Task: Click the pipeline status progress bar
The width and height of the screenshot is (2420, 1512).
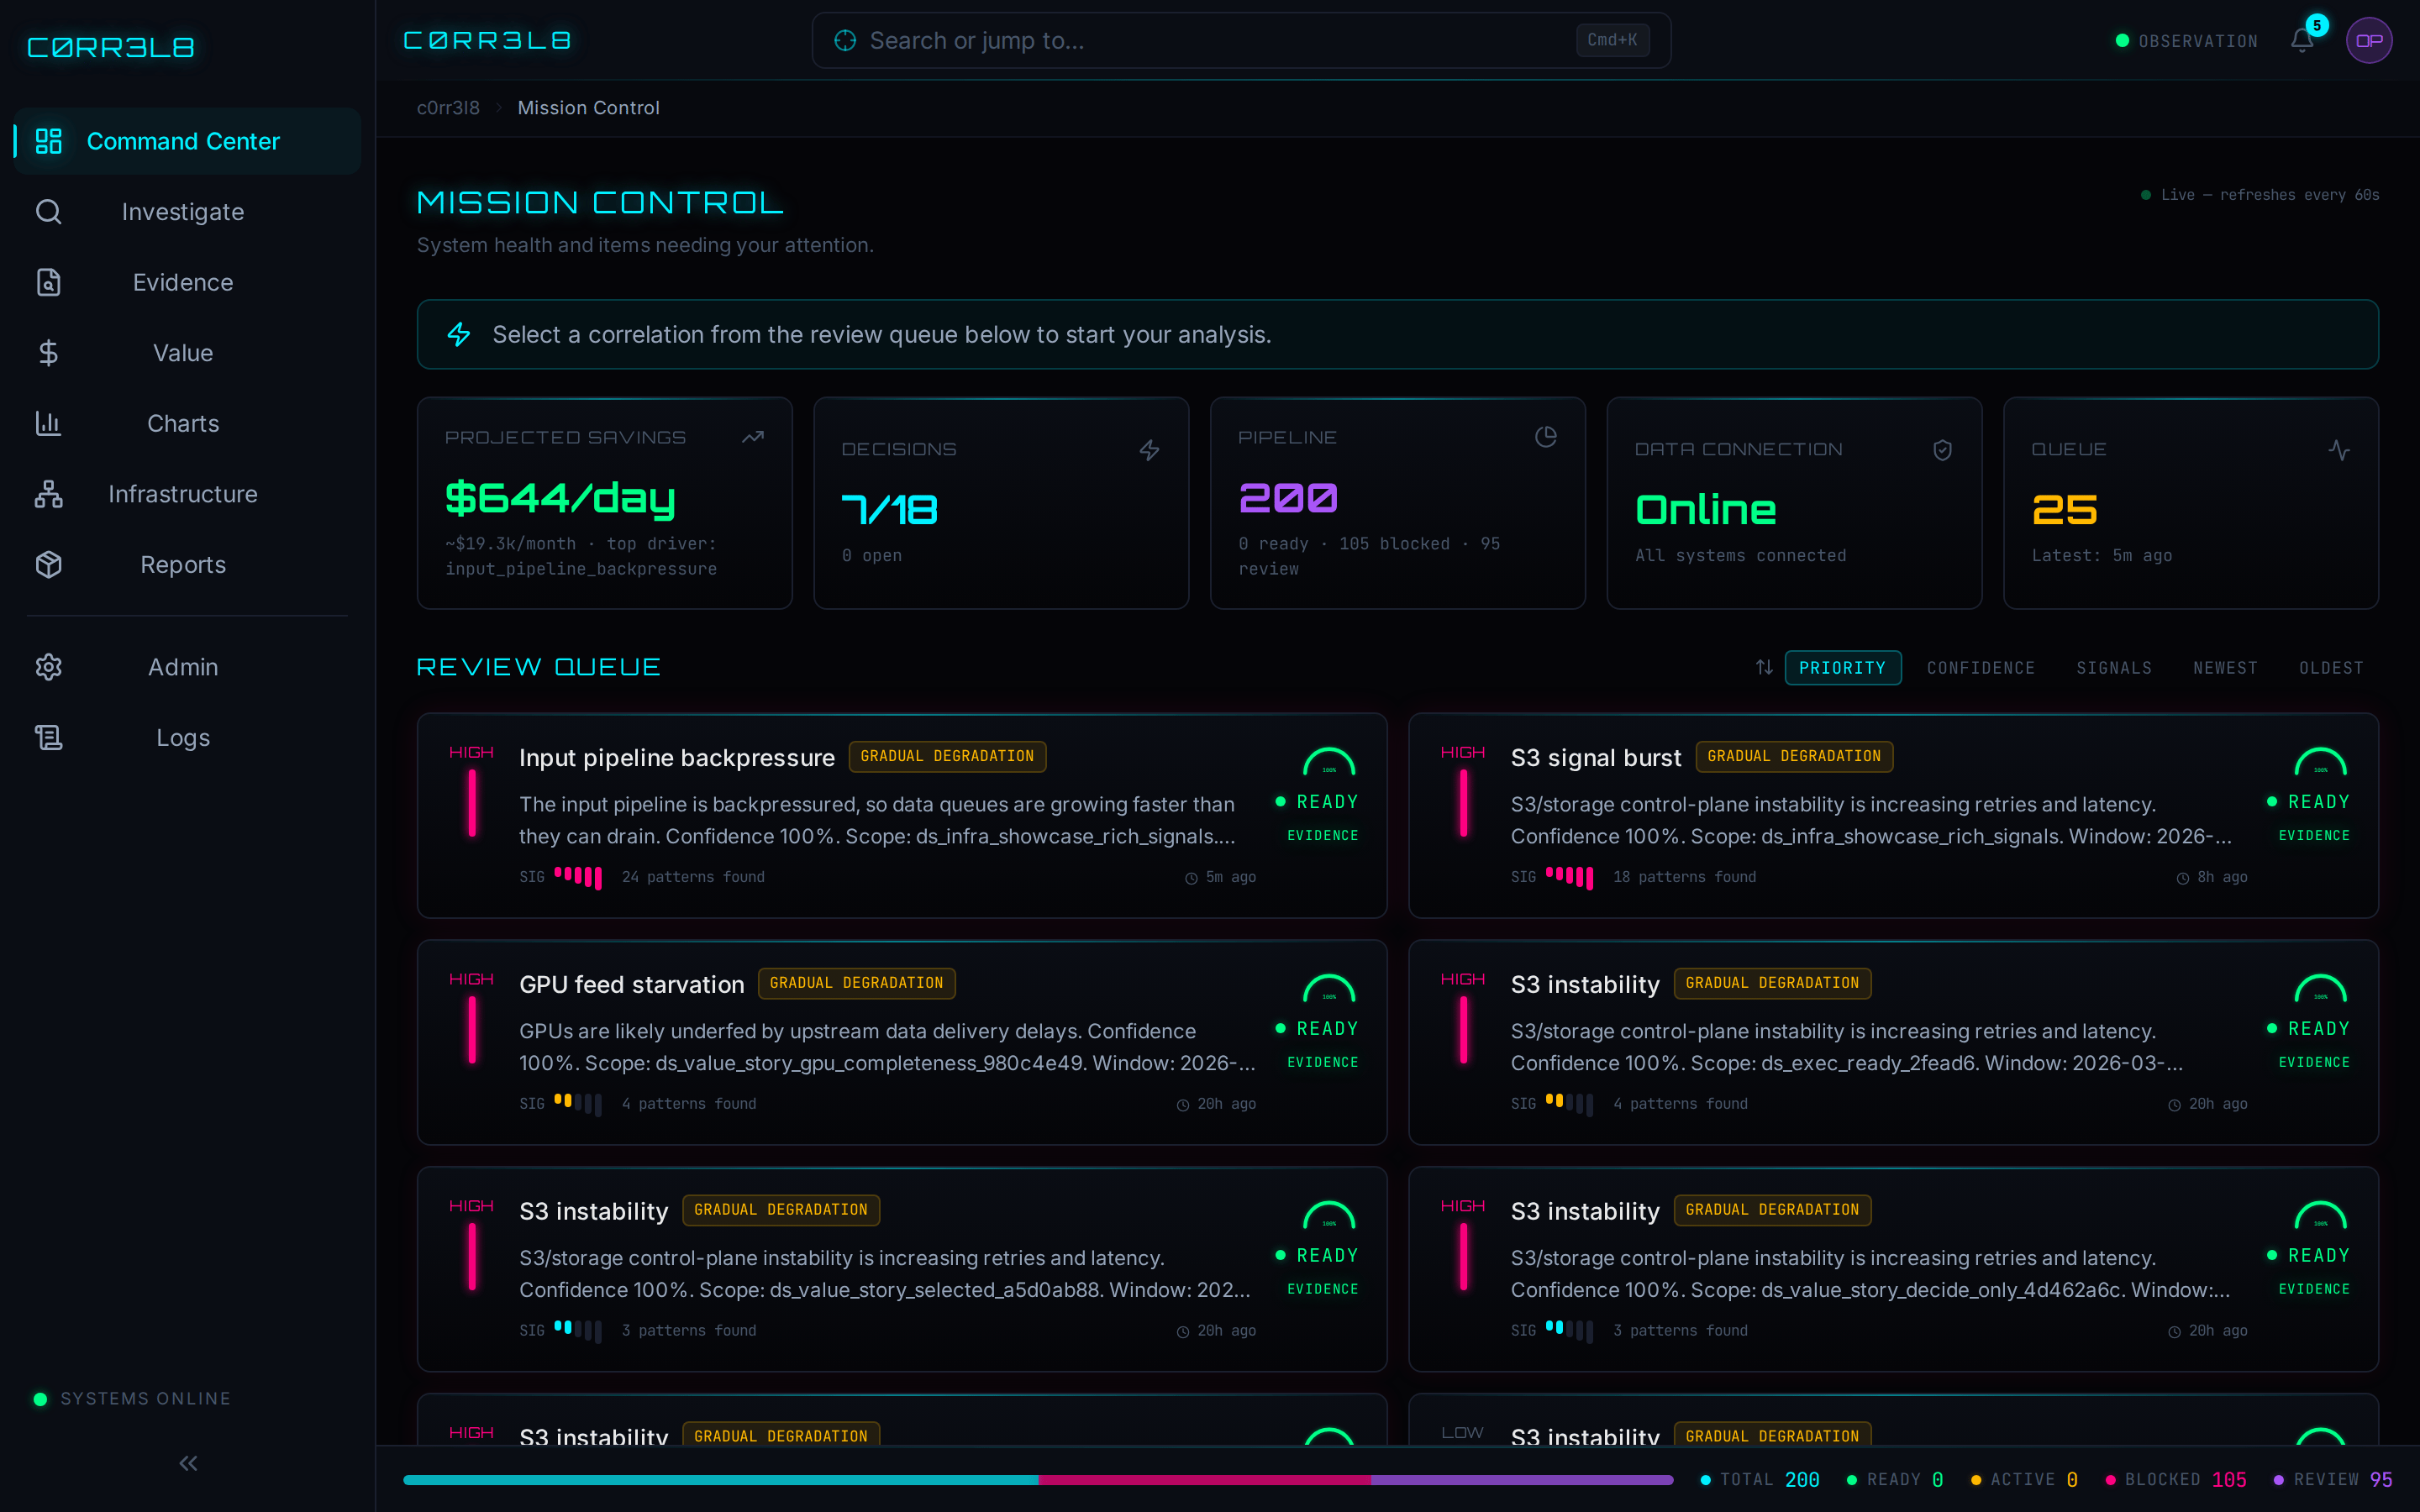Action: [x=1038, y=1480]
